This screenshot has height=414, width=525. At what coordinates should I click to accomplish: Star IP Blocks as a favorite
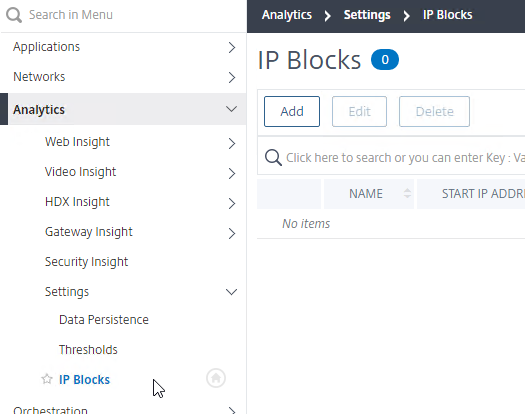[47, 379]
